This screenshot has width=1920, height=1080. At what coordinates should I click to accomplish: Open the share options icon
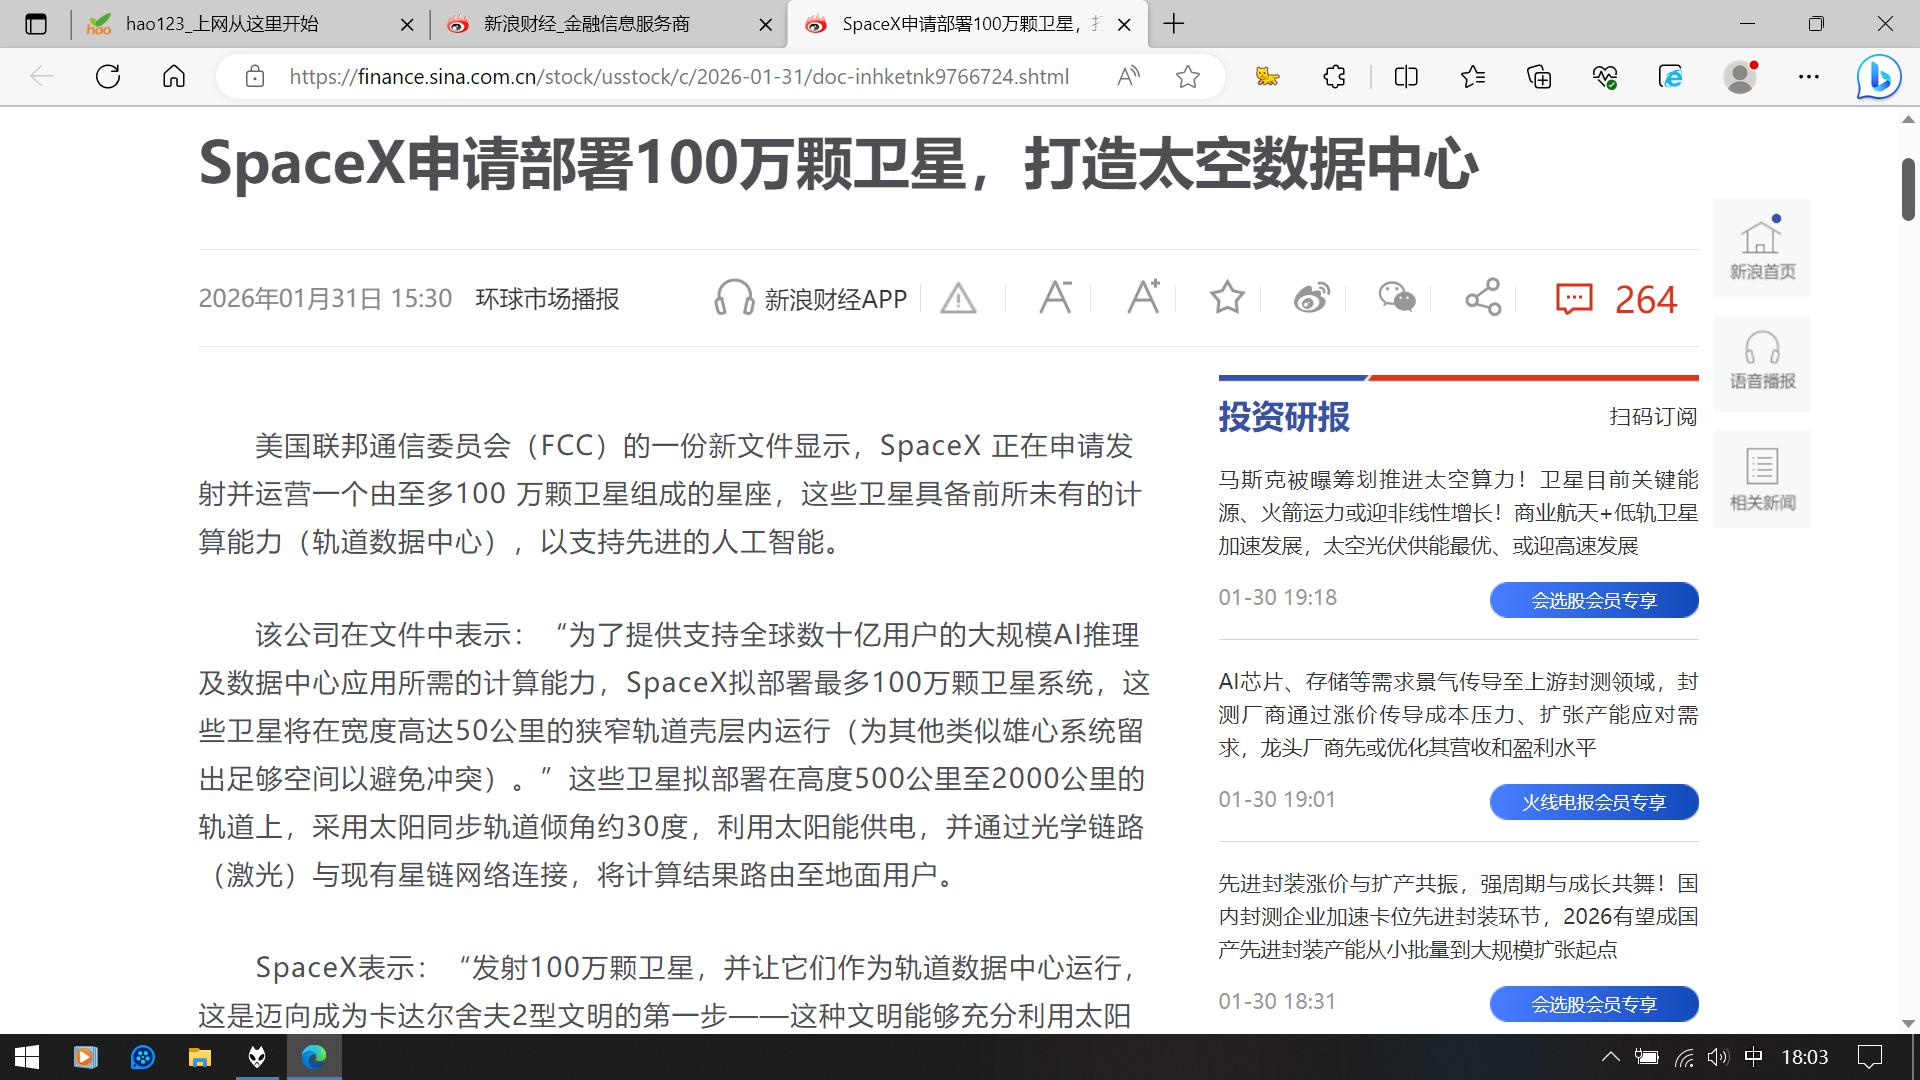(1483, 298)
